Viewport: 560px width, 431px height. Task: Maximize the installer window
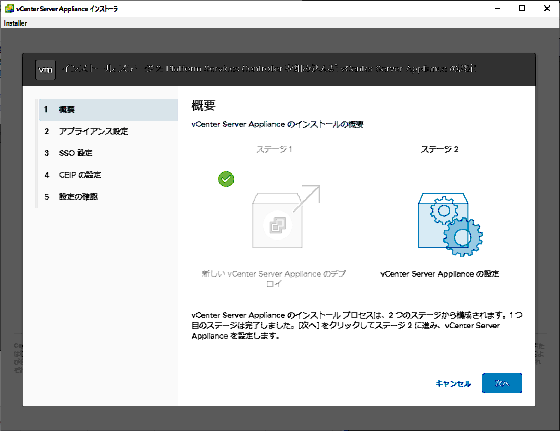(x=522, y=8)
